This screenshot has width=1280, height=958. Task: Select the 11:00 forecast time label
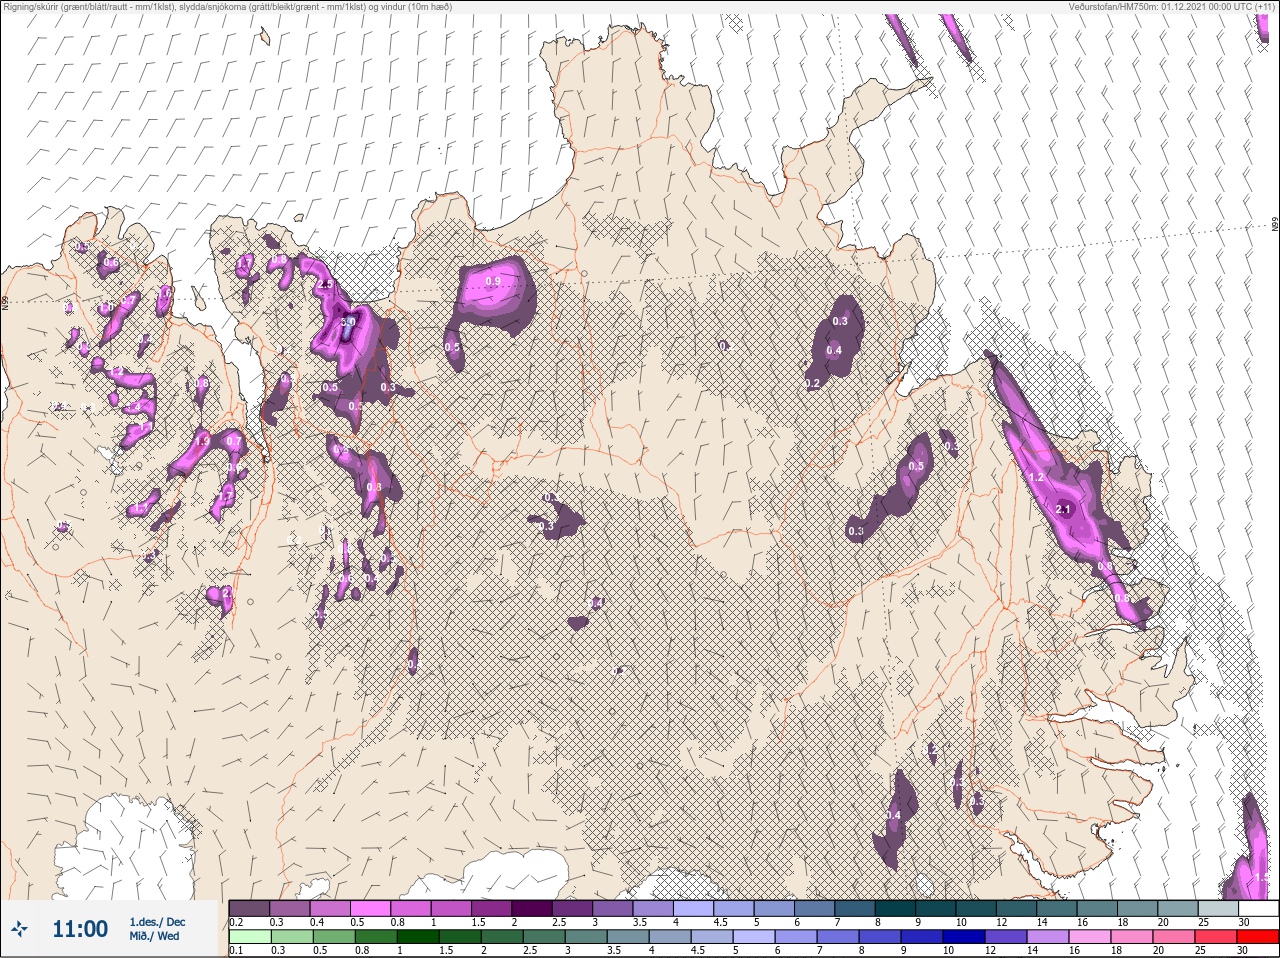pyautogui.click(x=80, y=929)
